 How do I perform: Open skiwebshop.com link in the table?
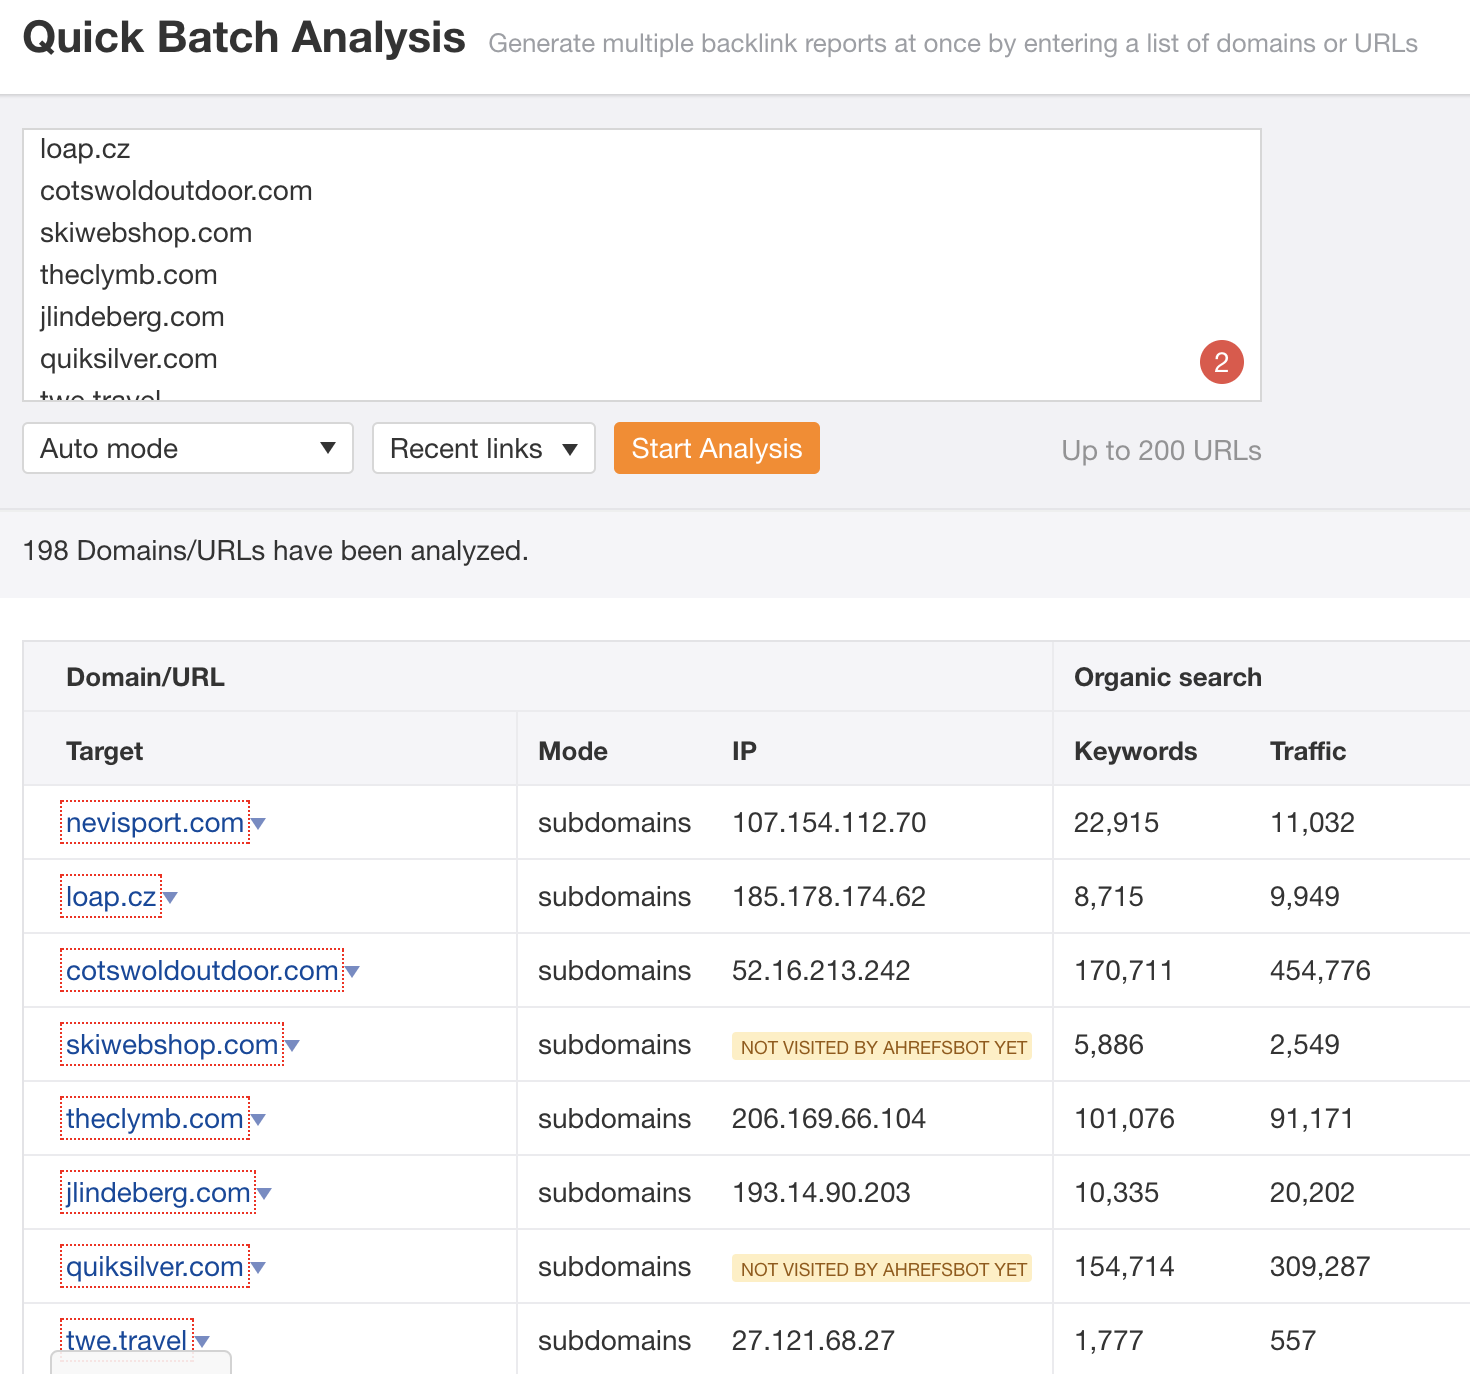(172, 1044)
